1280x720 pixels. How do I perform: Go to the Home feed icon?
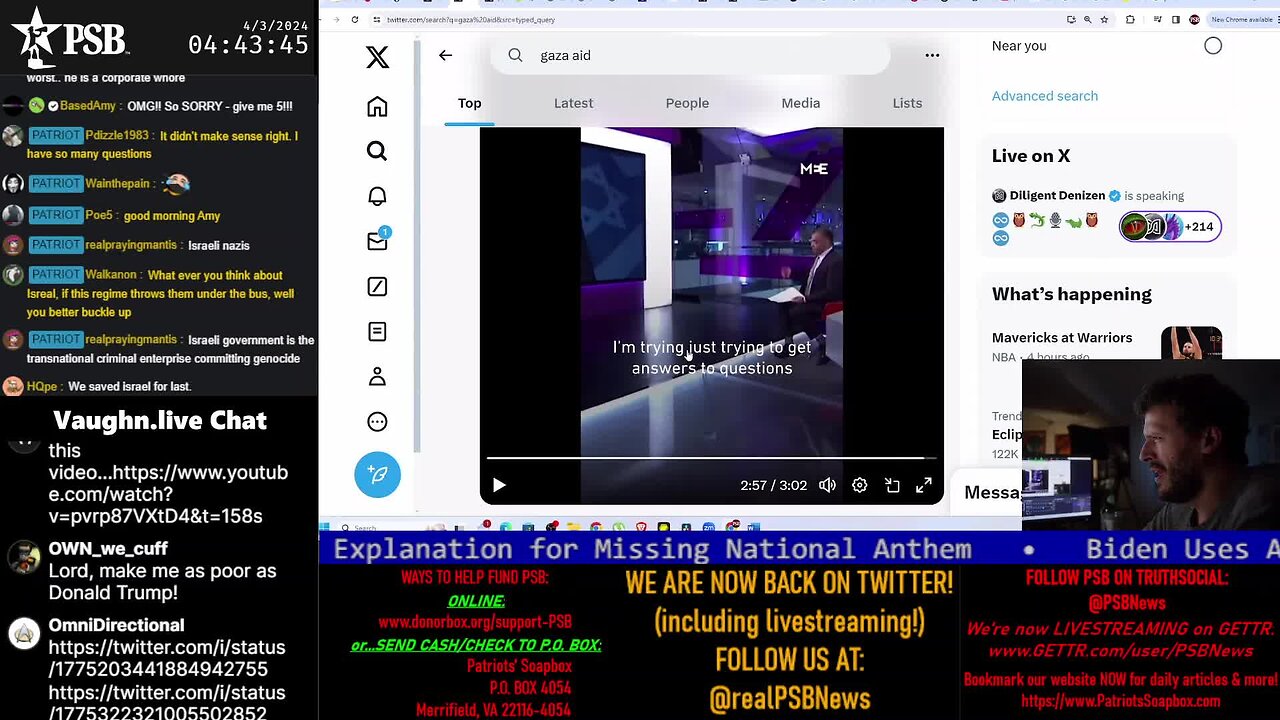[377, 107]
